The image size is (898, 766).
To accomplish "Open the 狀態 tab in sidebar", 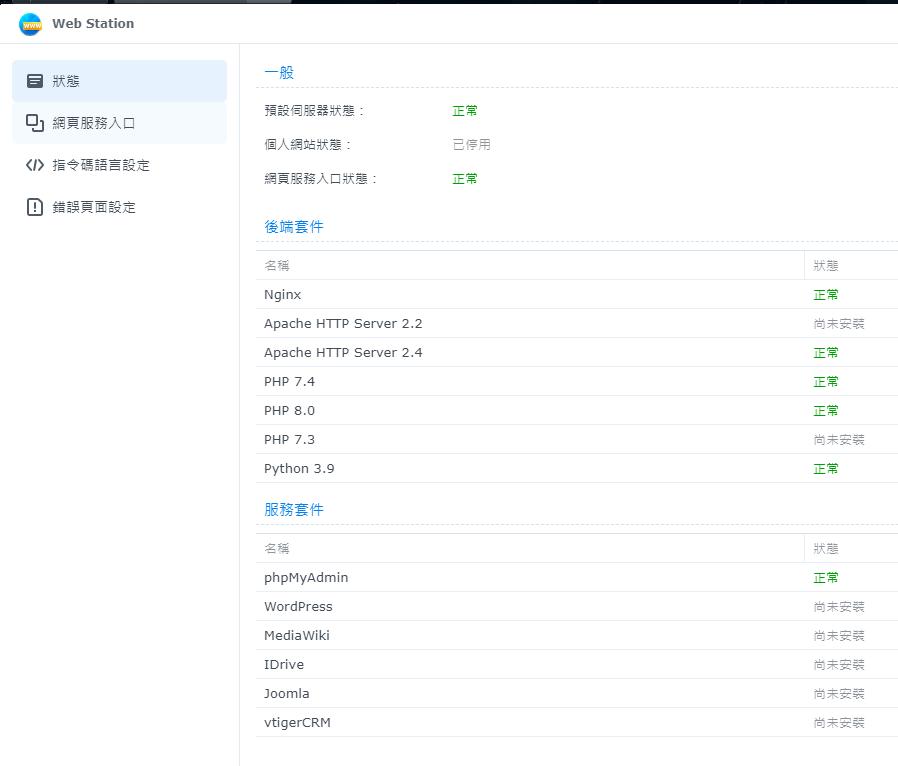I will (119, 81).
